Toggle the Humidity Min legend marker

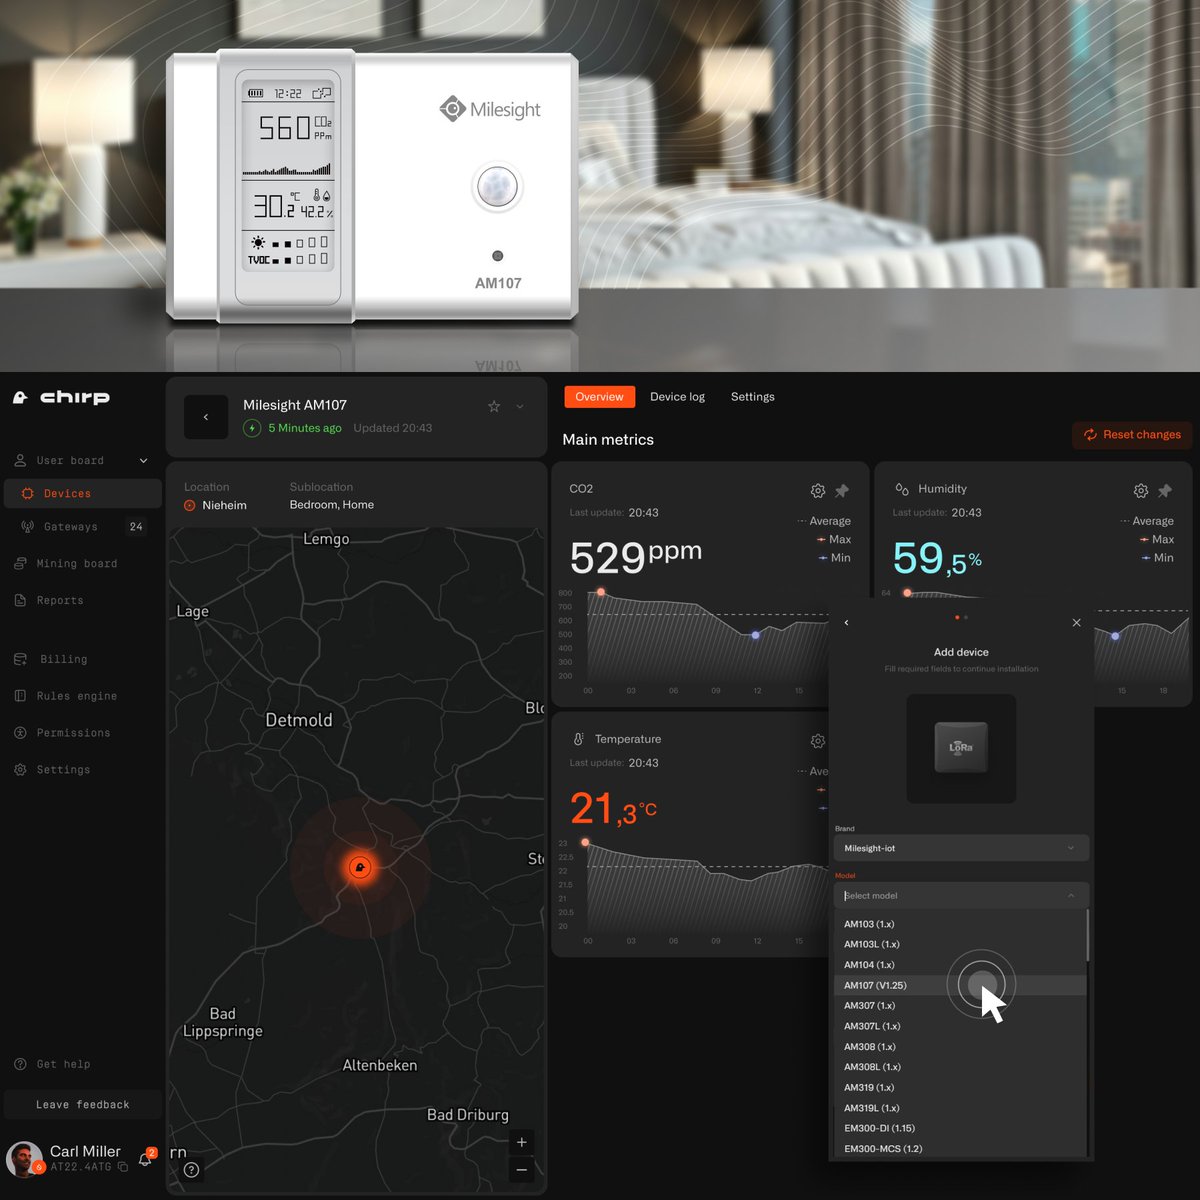1157,558
